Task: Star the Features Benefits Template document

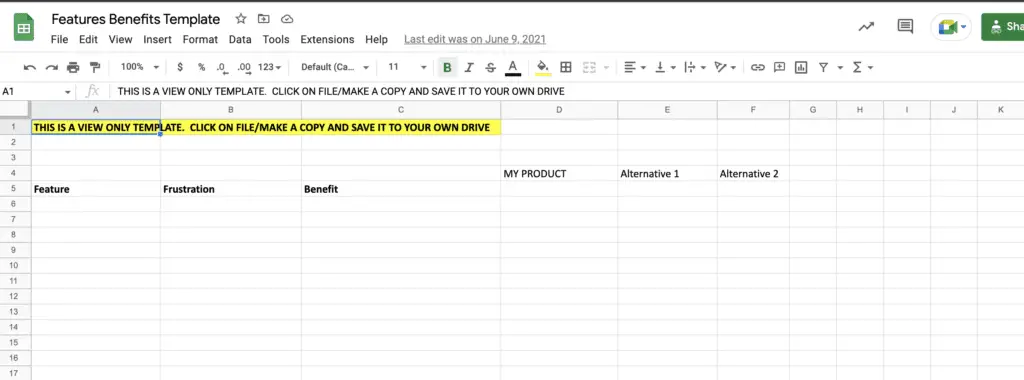Action: (x=241, y=19)
